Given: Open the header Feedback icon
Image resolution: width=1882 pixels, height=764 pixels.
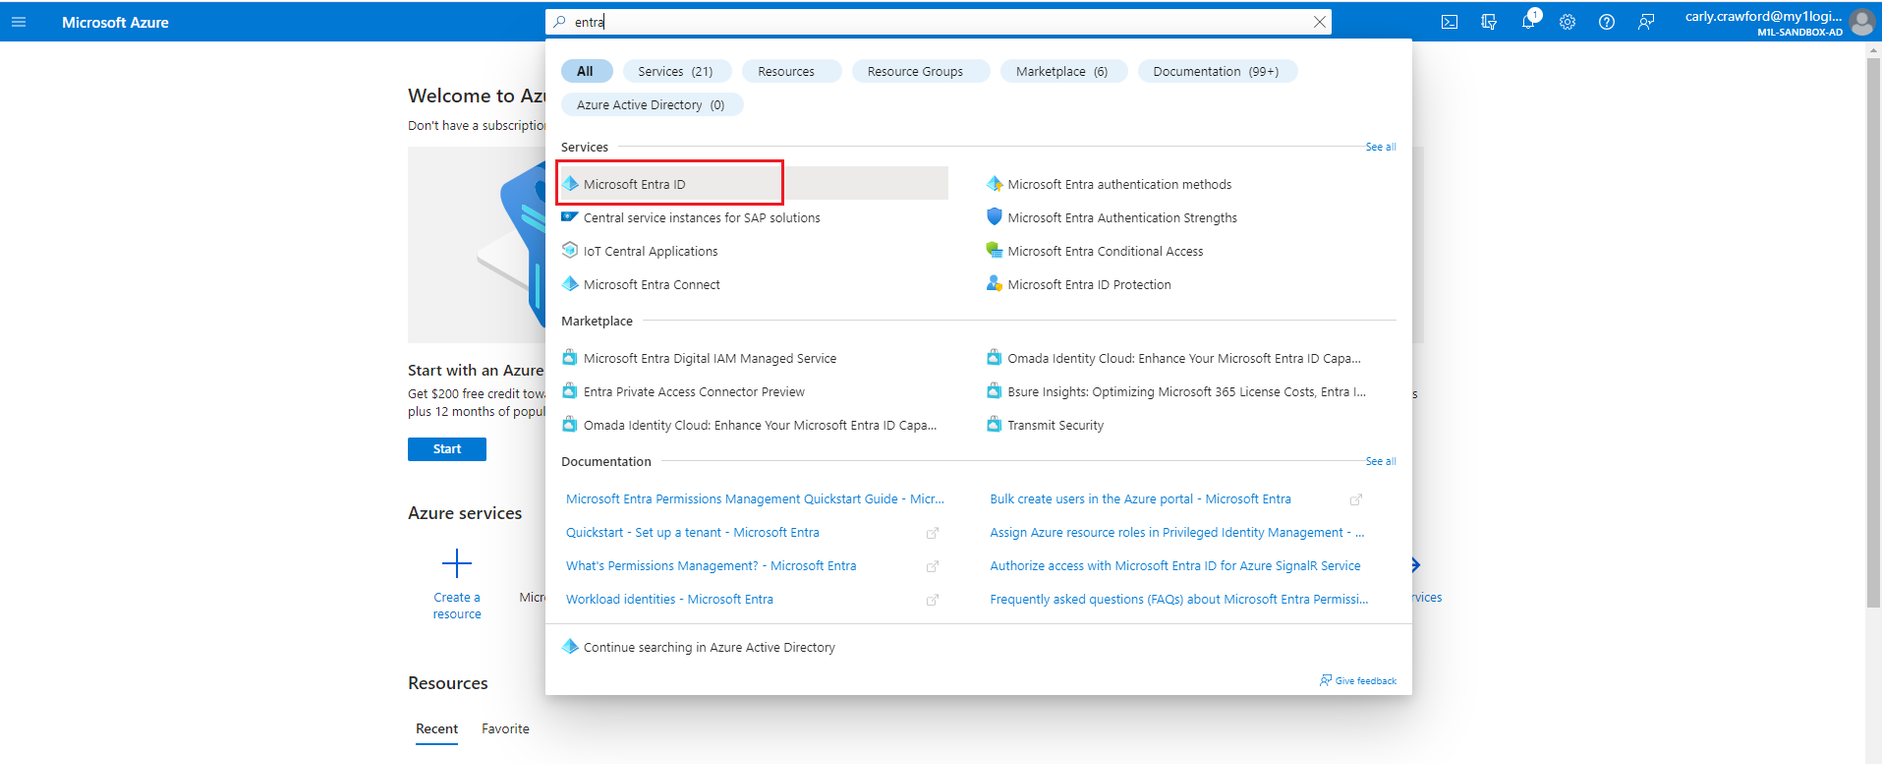Looking at the screenshot, I should coord(1646,22).
